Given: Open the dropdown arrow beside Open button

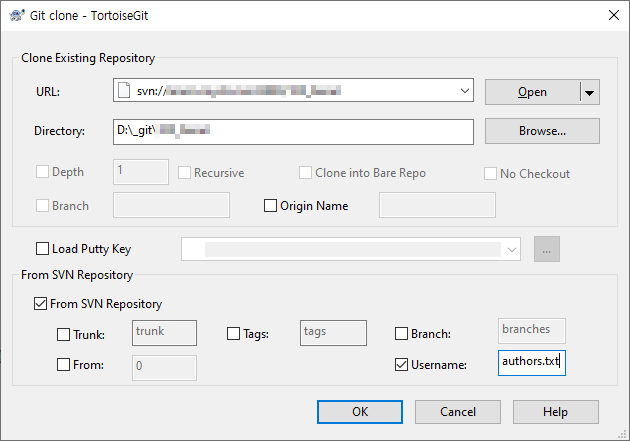Looking at the screenshot, I should coord(589,93).
